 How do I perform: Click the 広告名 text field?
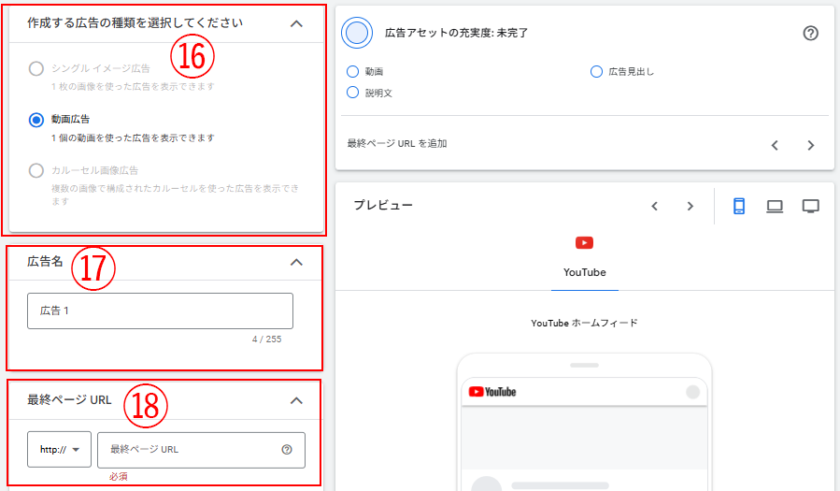(x=160, y=311)
